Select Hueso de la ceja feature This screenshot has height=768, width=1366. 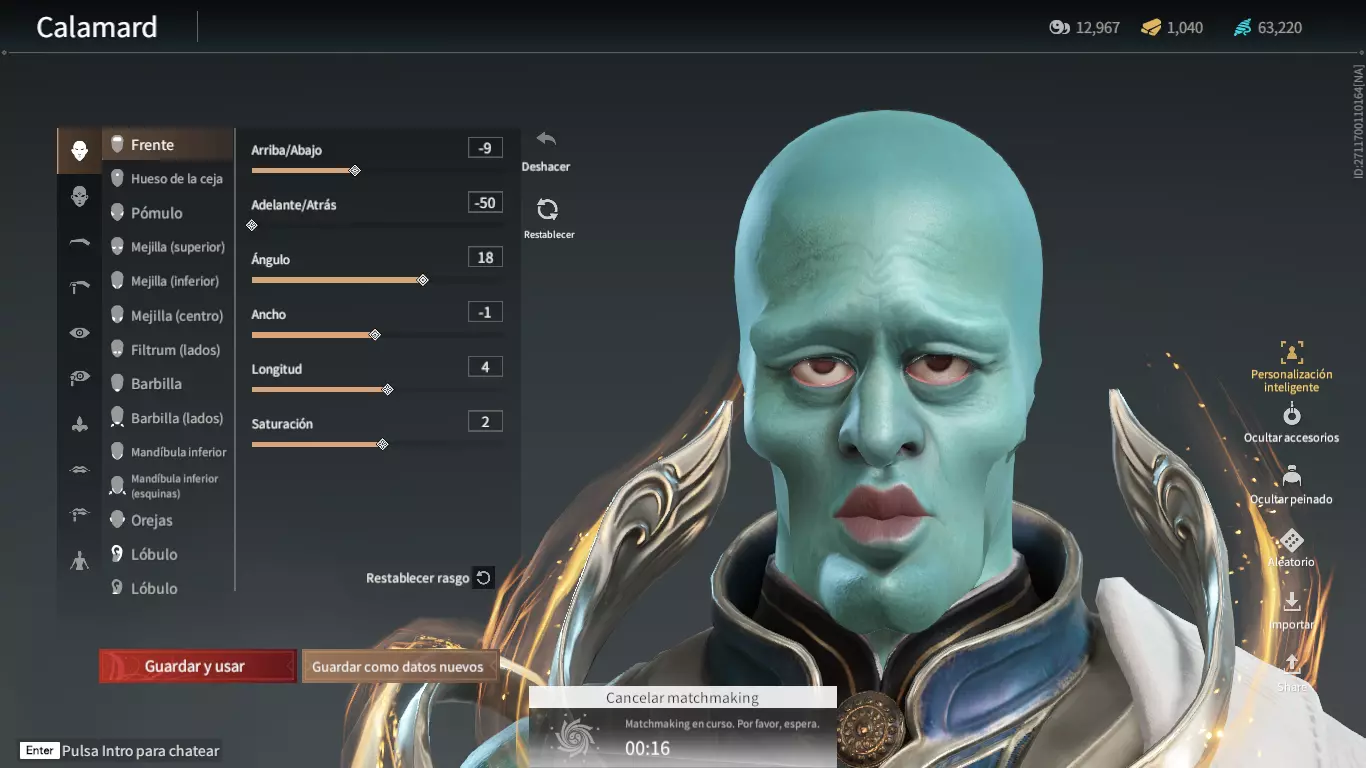pyautogui.click(x=168, y=179)
